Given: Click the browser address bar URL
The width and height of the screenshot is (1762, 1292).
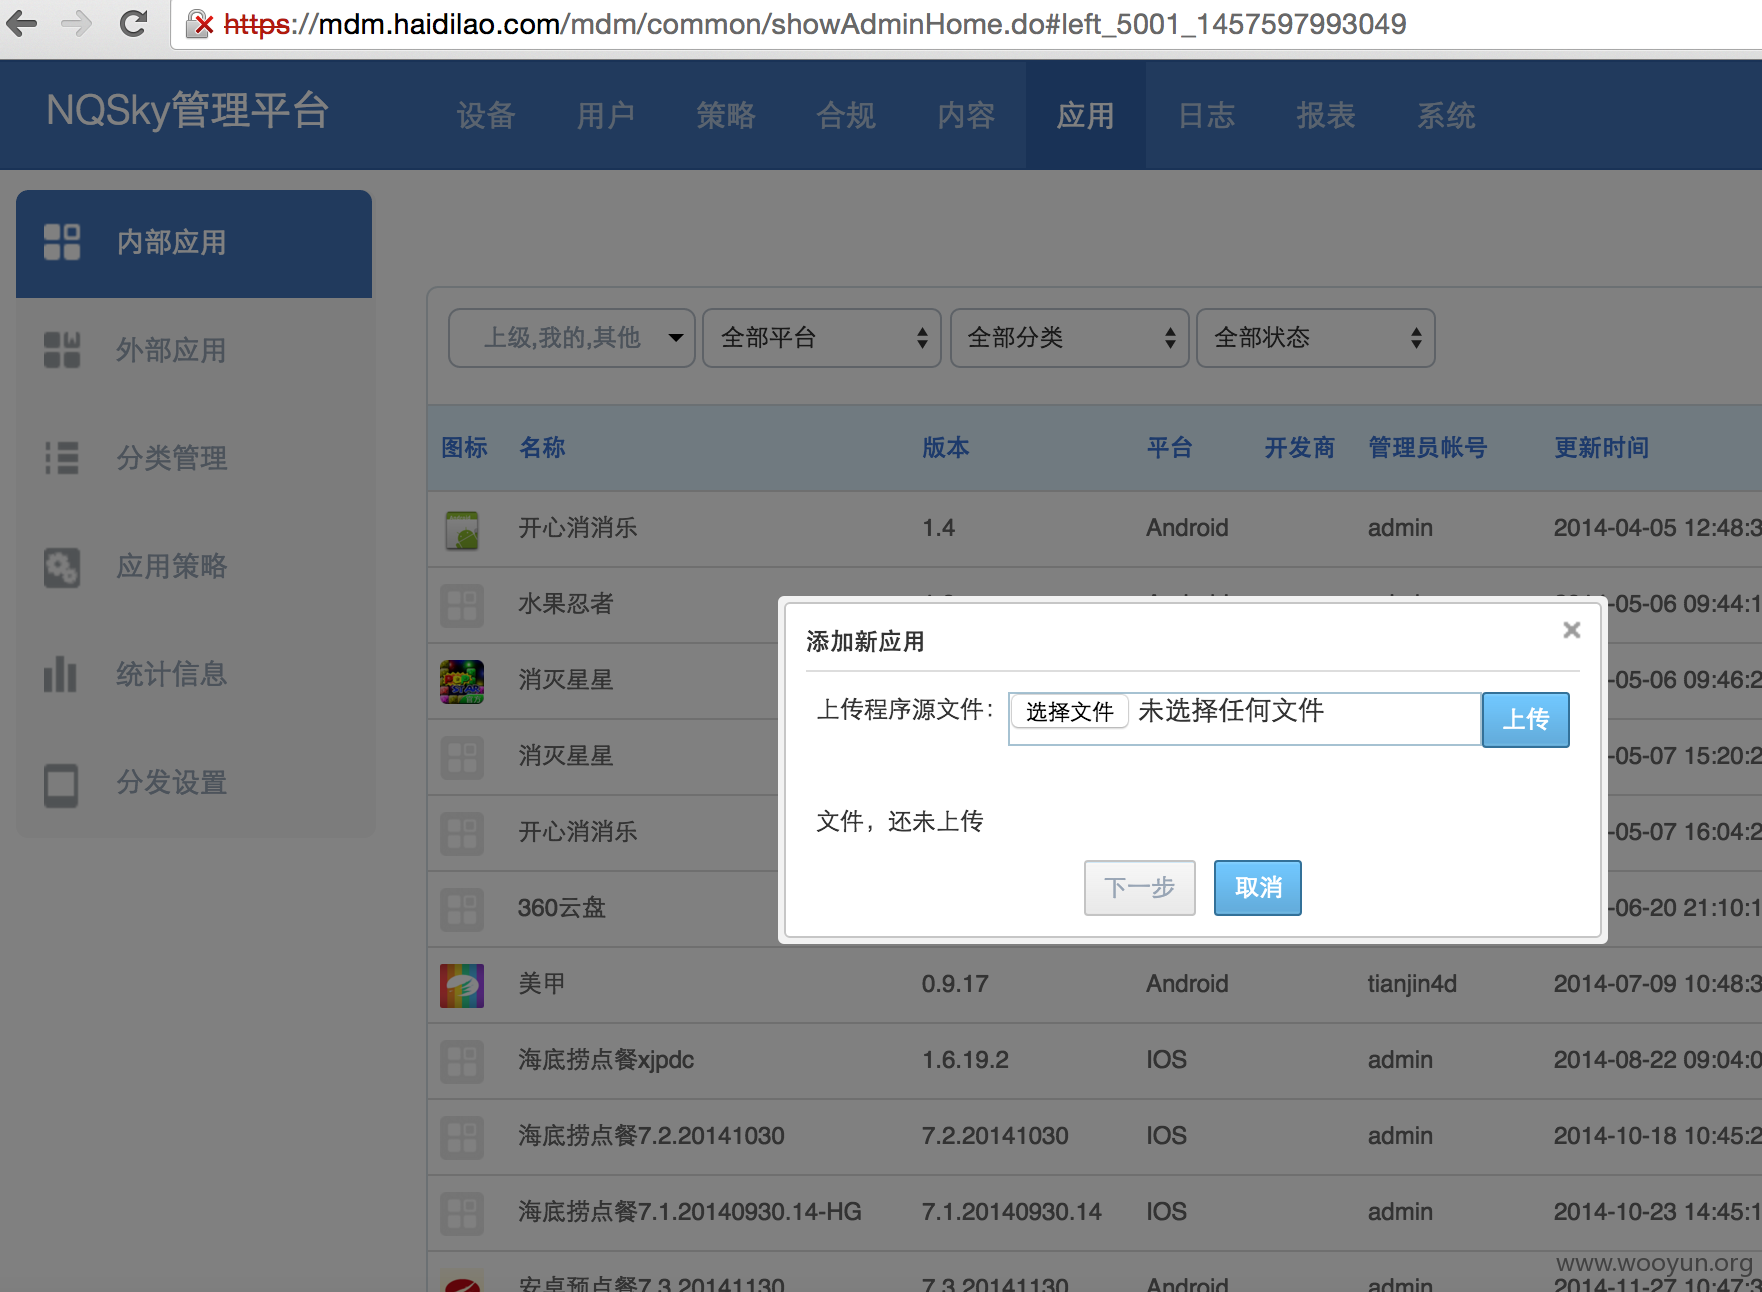Looking at the screenshot, I should (x=814, y=24).
